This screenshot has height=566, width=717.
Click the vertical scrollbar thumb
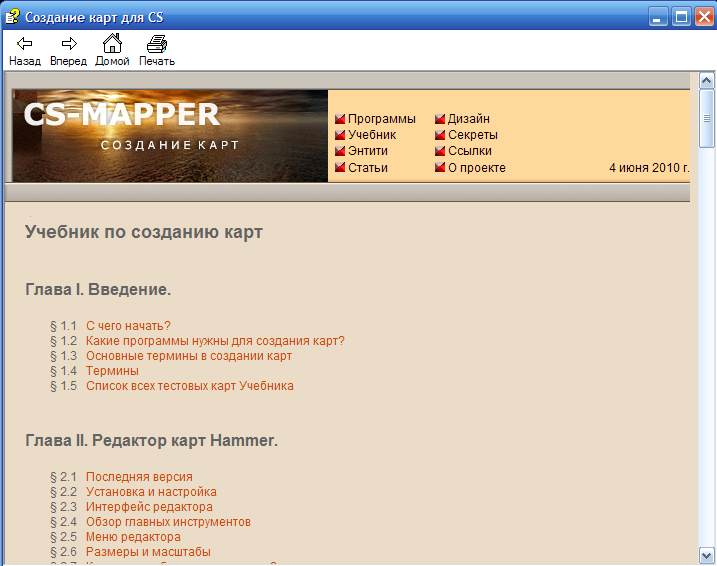point(706,118)
